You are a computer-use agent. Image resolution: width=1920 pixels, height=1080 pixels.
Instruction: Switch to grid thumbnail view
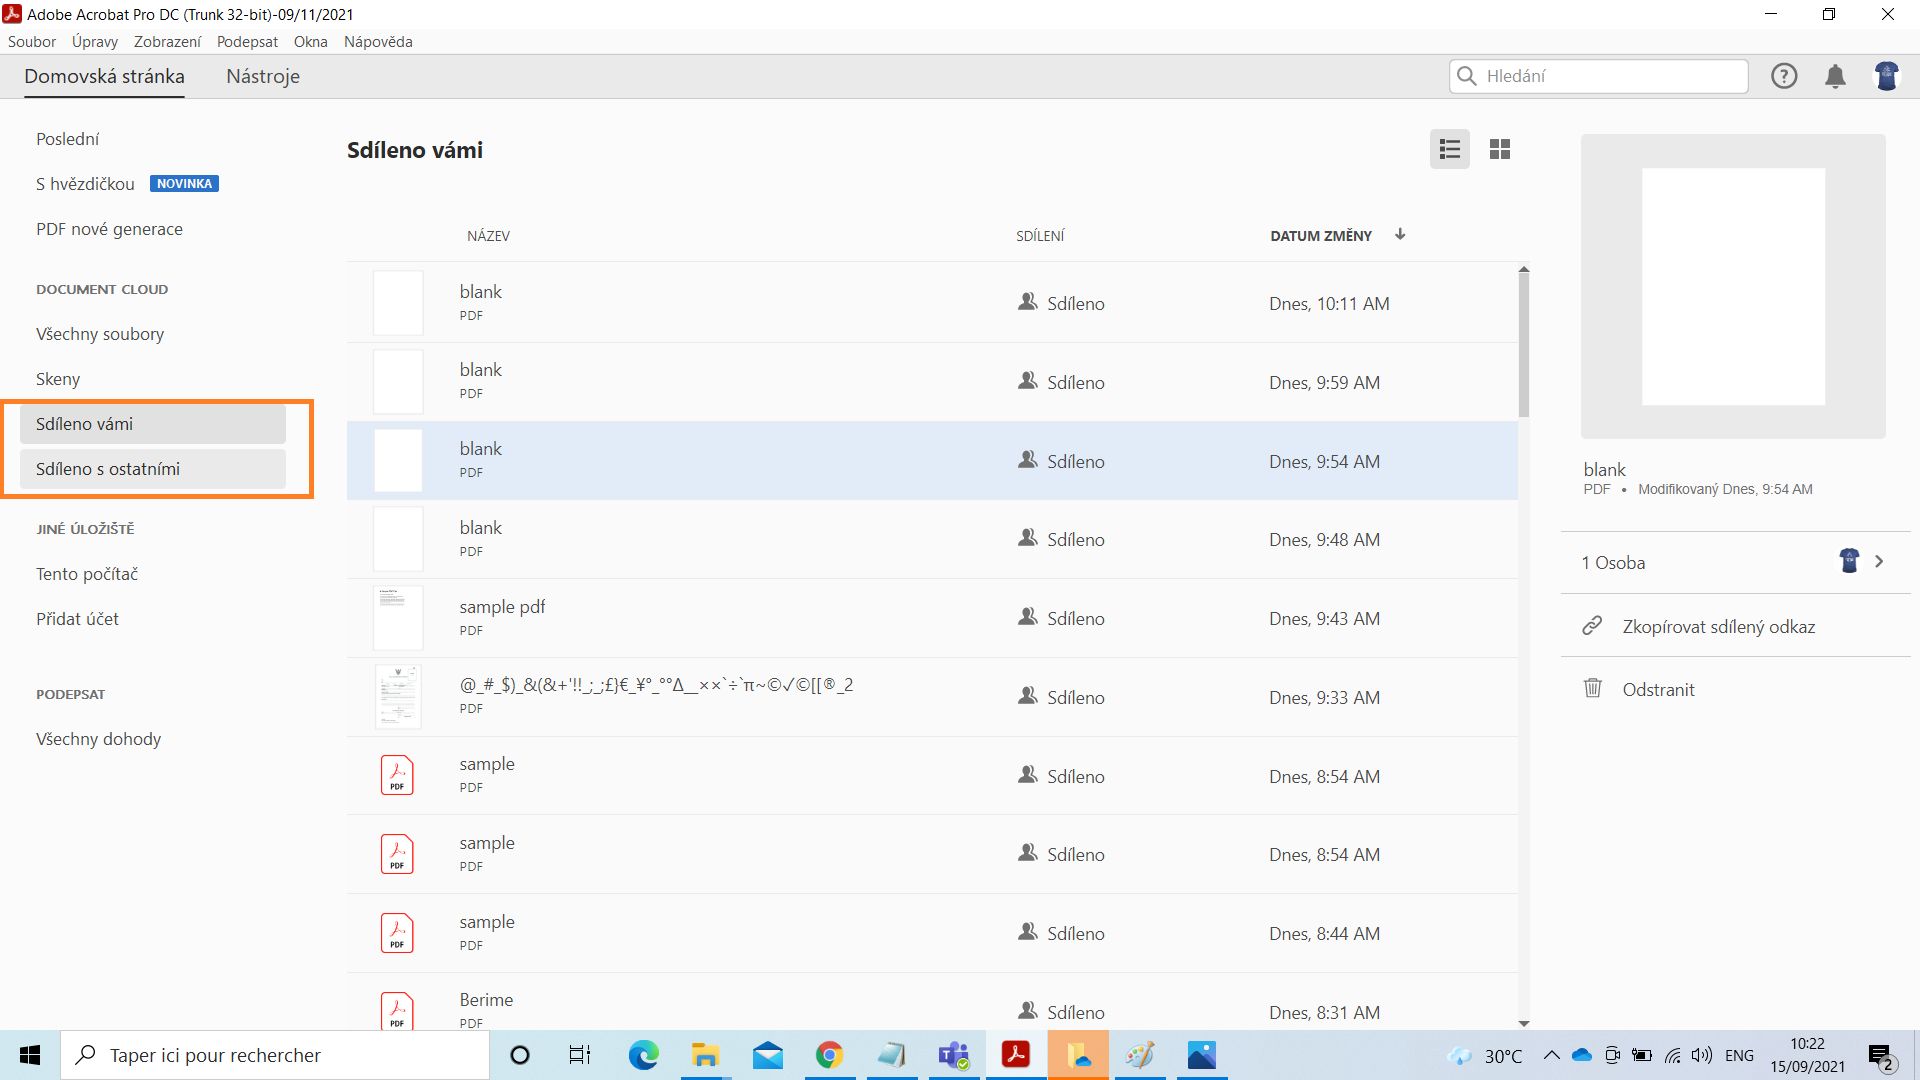click(1499, 150)
